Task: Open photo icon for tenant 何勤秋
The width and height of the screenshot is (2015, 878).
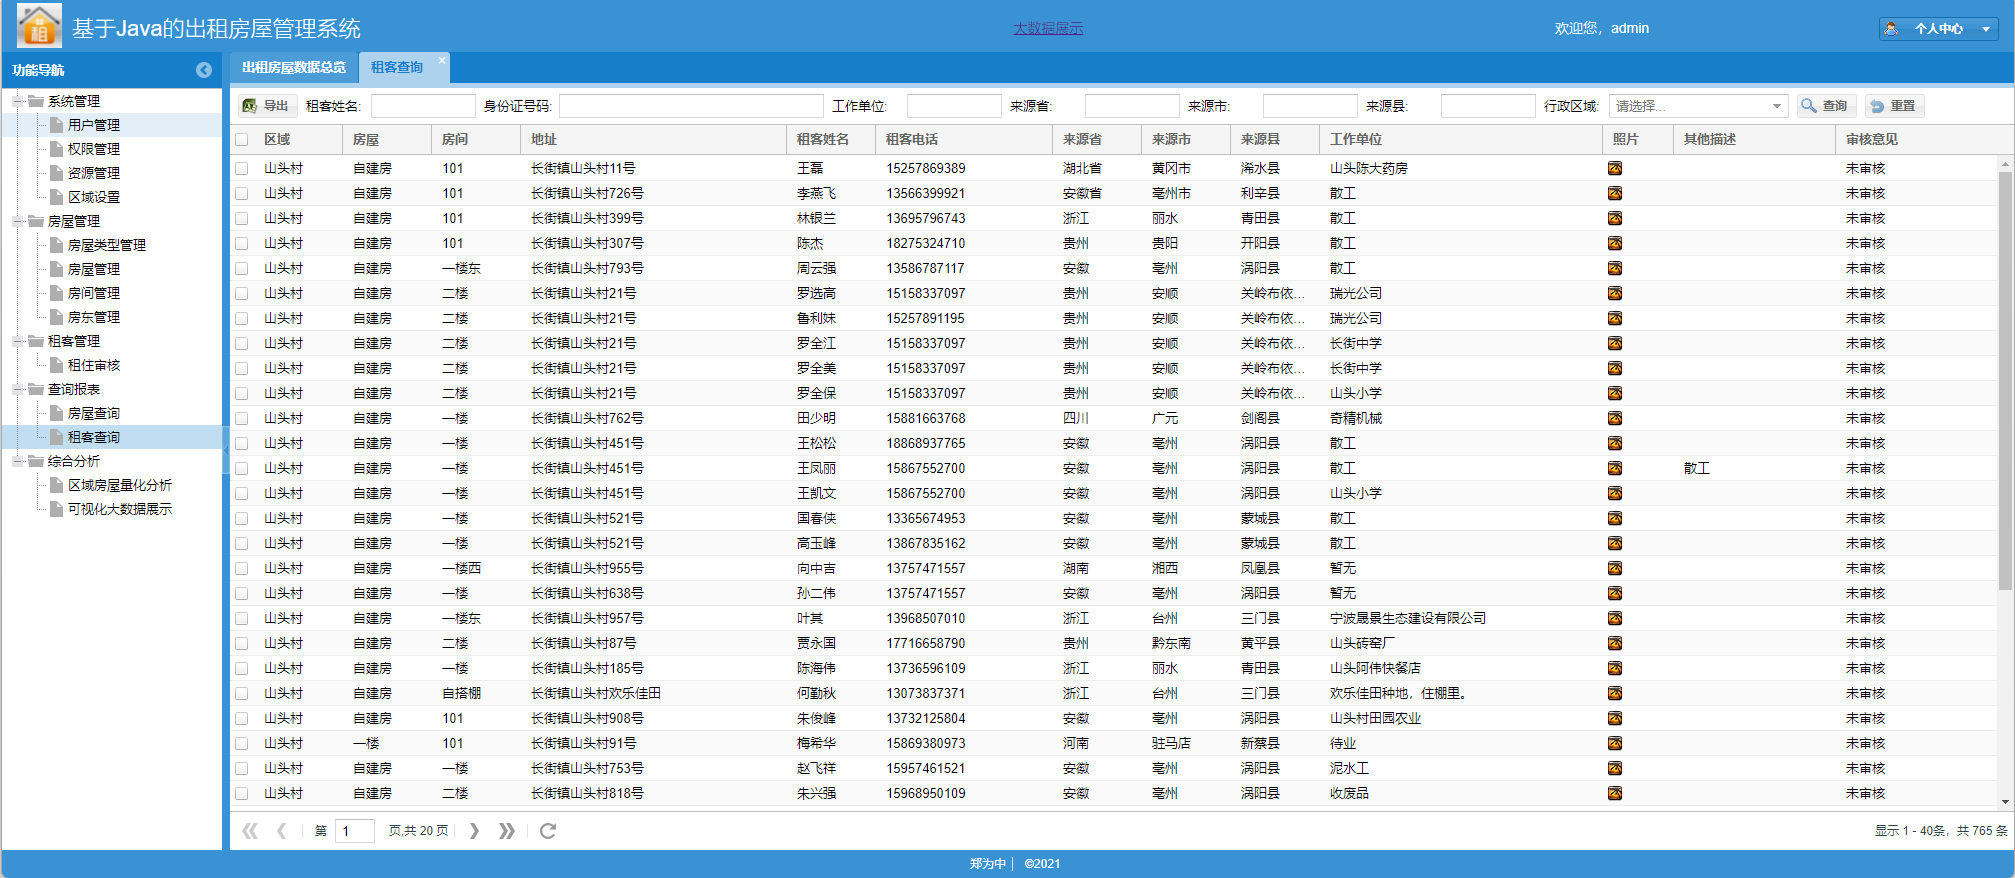Action: 1615,693
